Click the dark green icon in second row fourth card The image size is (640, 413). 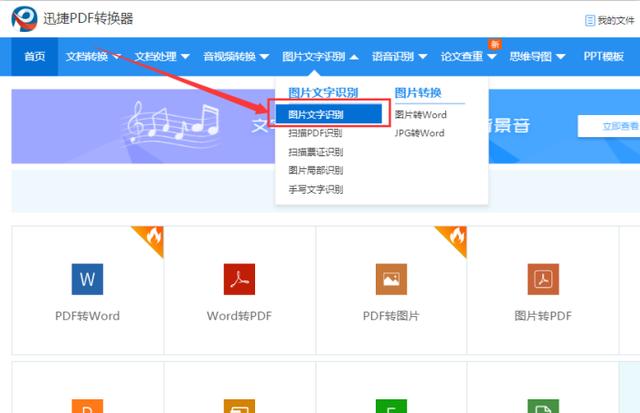(x=543, y=406)
